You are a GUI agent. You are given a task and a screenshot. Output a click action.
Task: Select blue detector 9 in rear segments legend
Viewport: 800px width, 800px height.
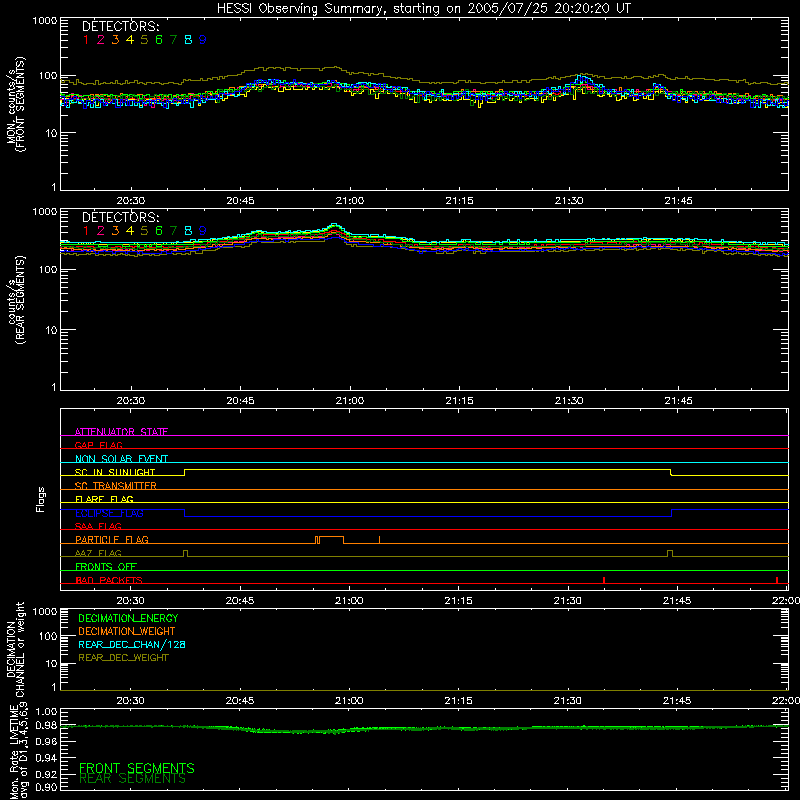(203, 231)
